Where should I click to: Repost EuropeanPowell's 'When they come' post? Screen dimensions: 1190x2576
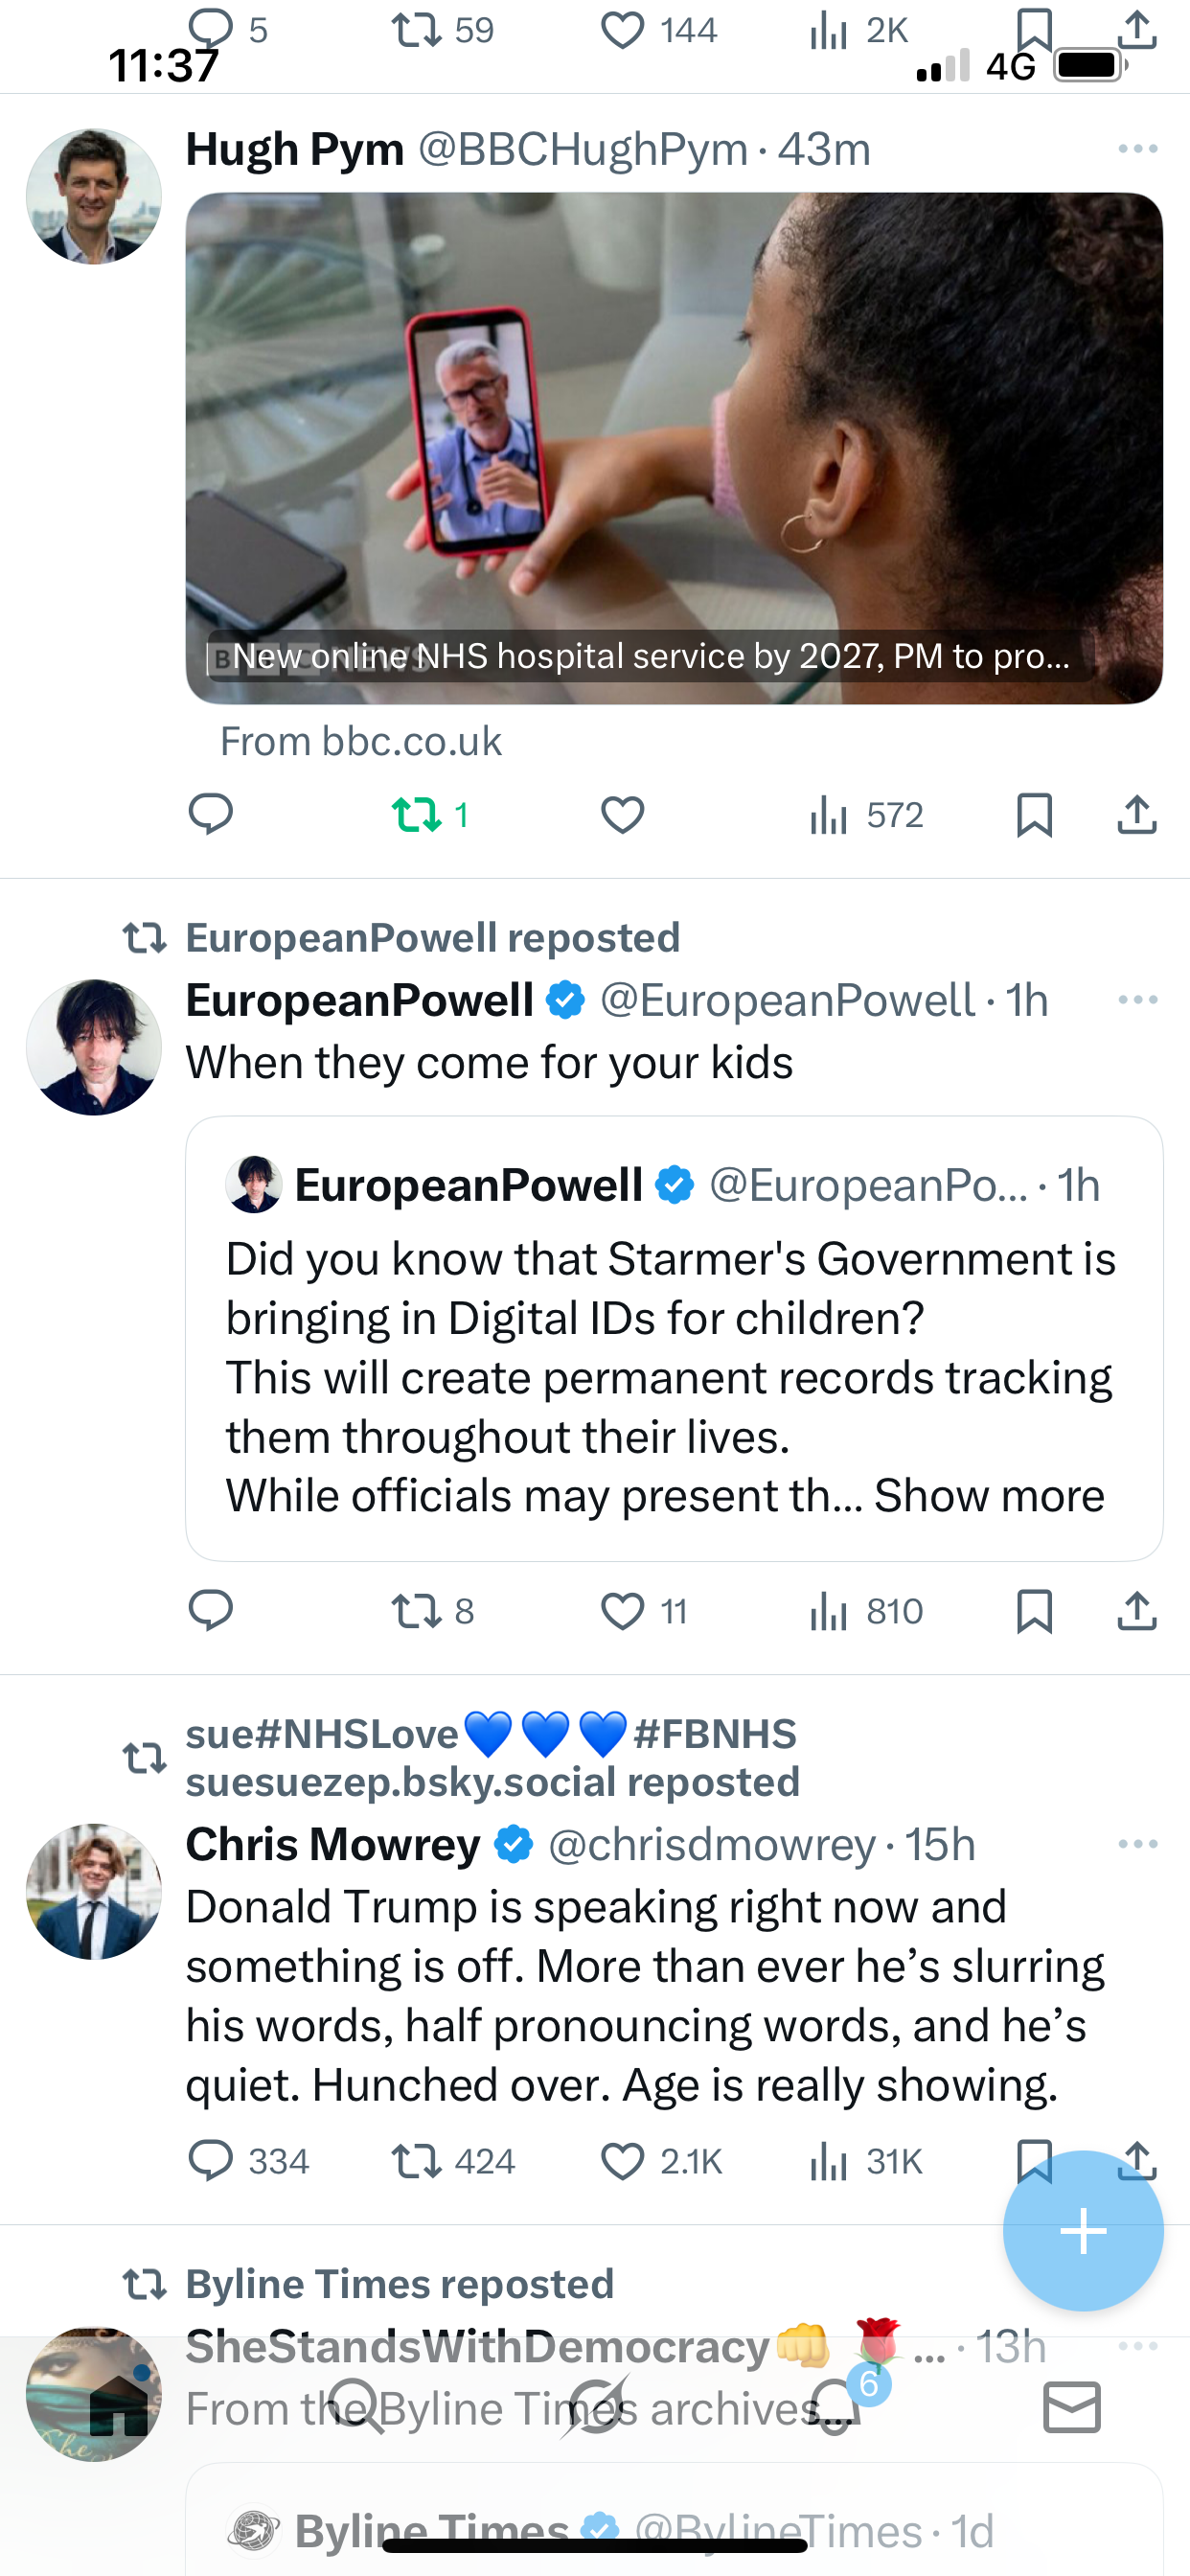click(x=418, y=1611)
